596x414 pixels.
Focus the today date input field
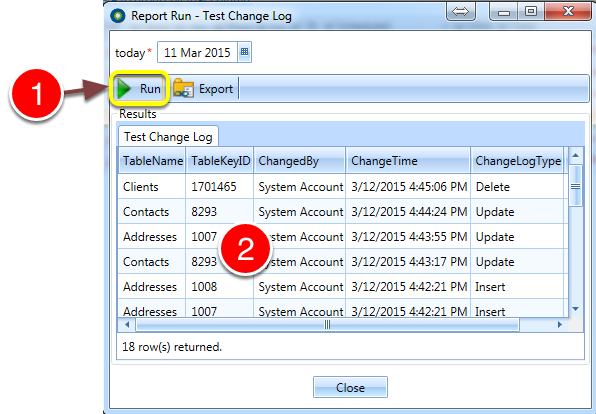pyautogui.click(x=197, y=52)
